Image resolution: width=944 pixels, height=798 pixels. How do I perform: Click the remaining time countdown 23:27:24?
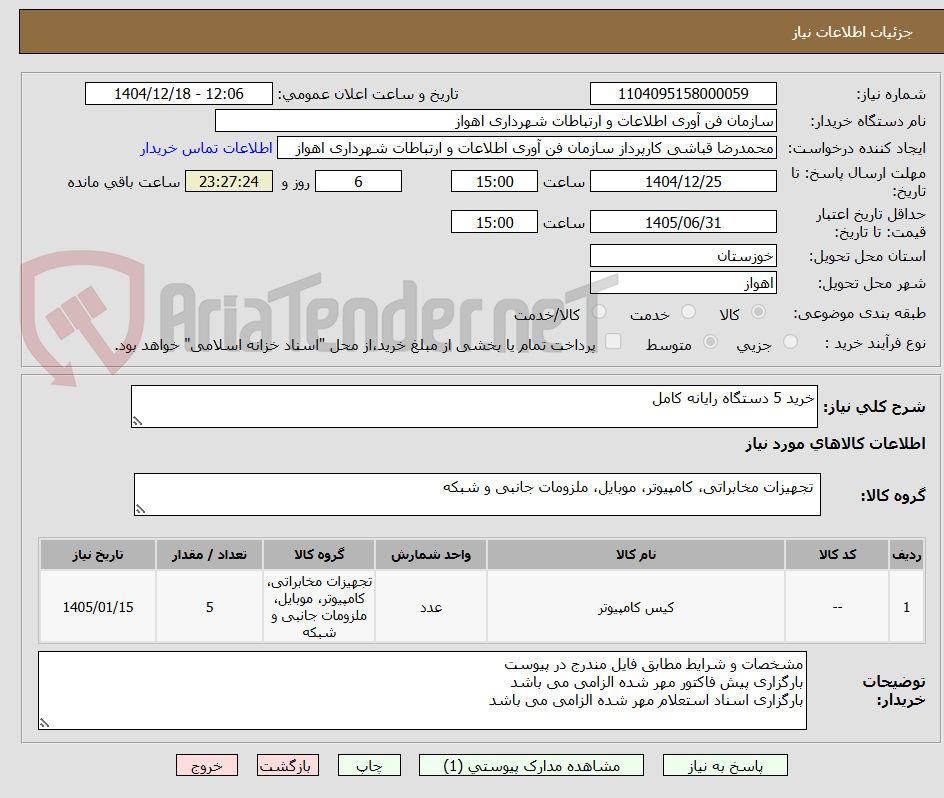229,181
